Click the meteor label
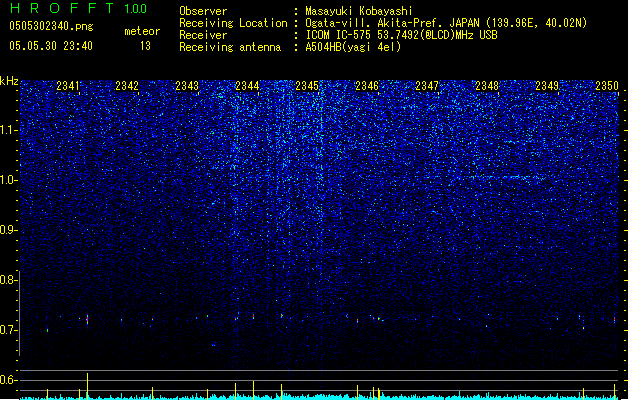 coord(142,31)
